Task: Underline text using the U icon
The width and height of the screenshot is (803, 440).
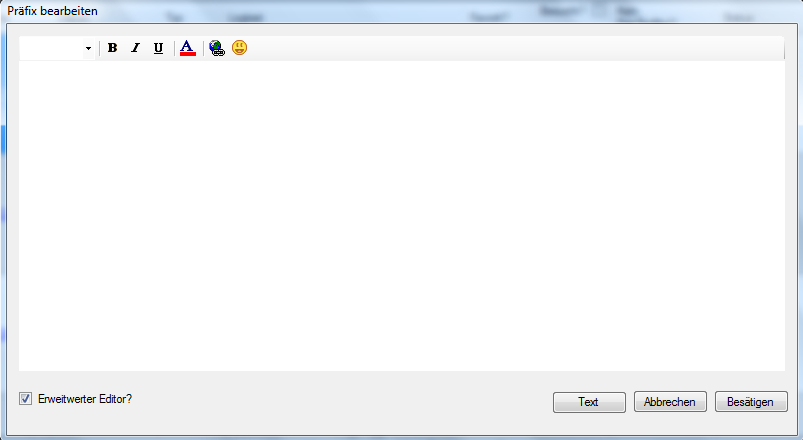Action: (x=158, y=48)
